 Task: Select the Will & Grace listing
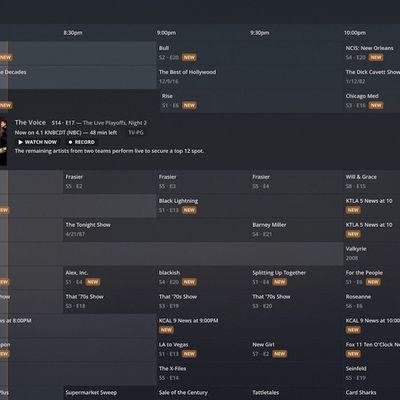372,182
